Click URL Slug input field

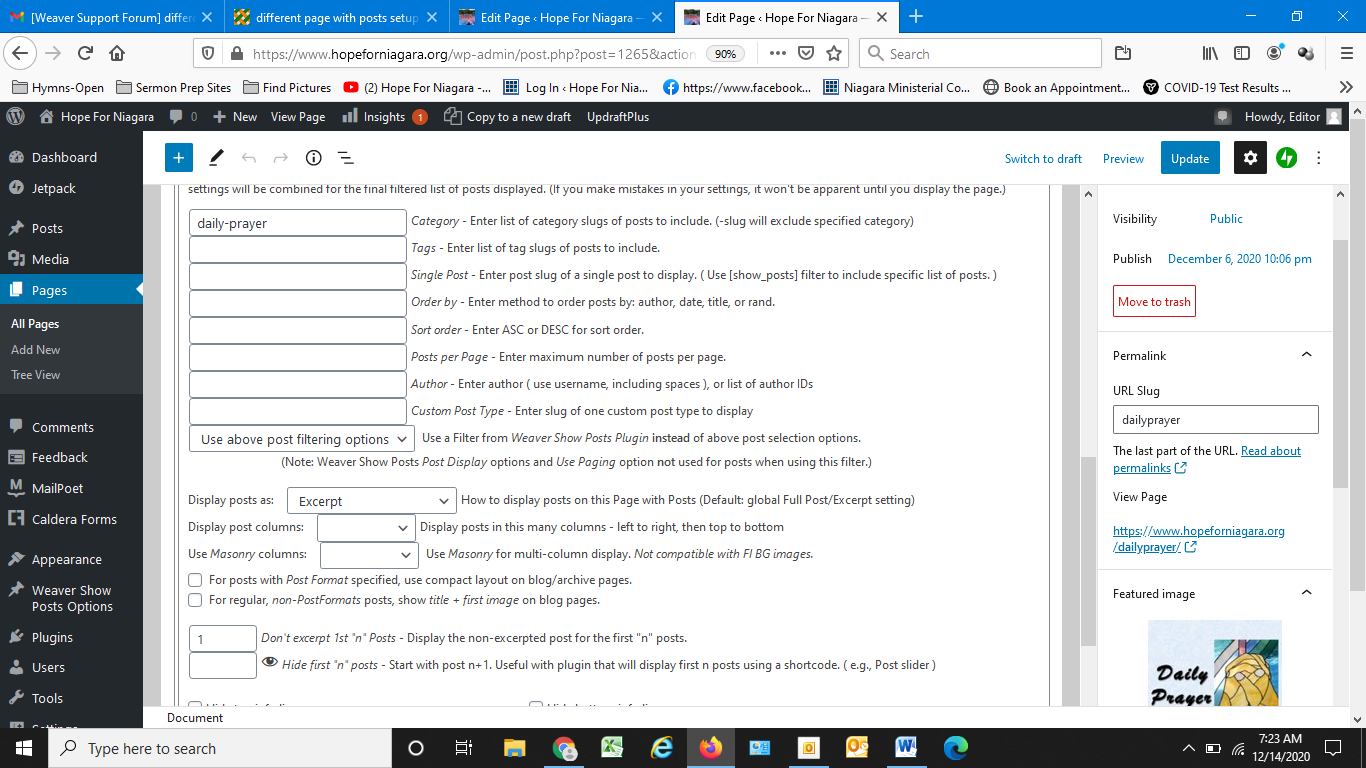[x=1216, y=419]
